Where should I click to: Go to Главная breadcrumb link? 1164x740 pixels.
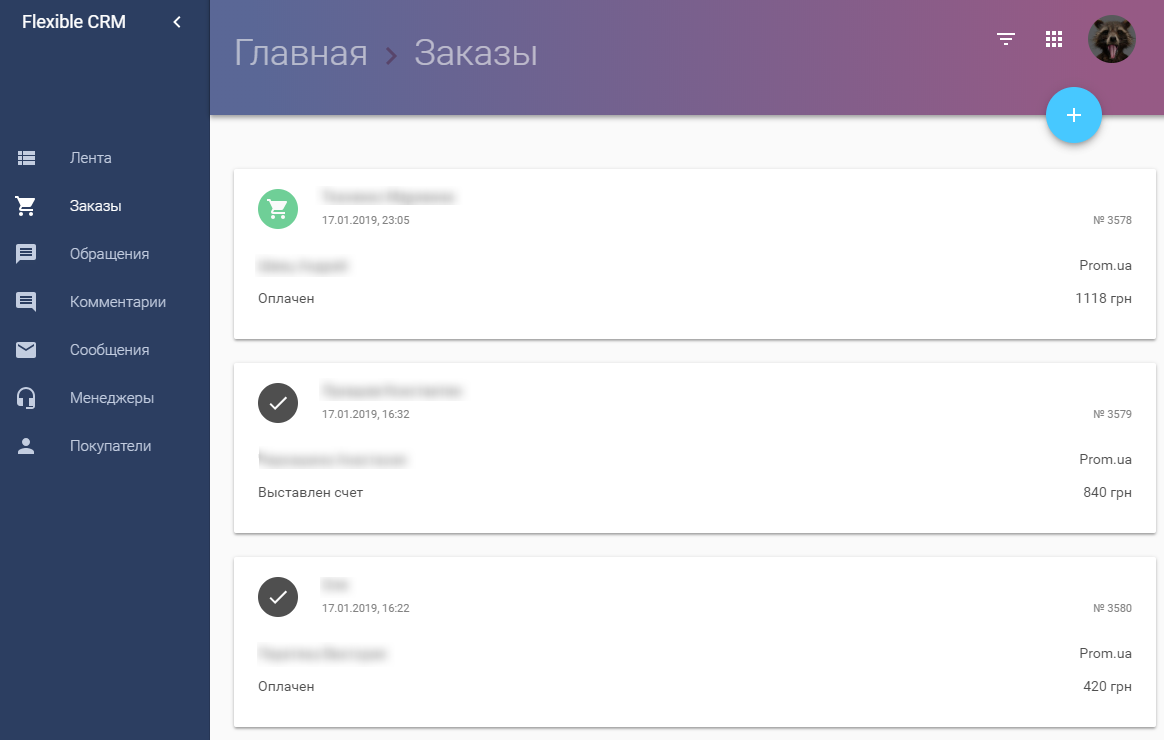[301, 53]
